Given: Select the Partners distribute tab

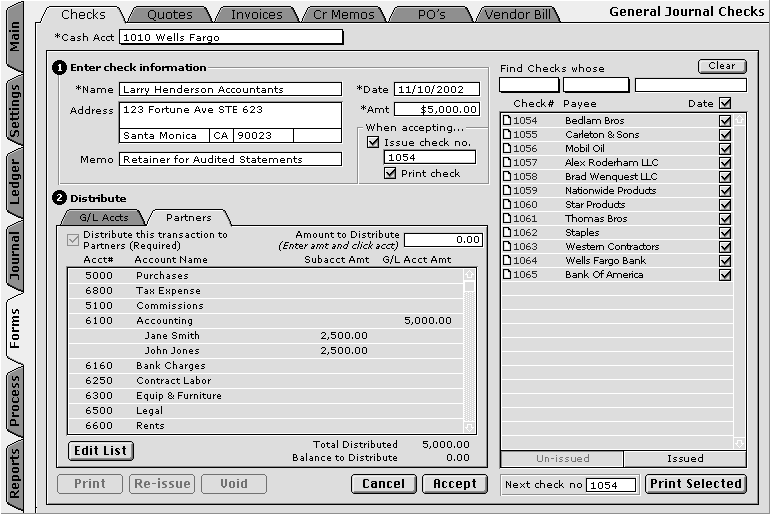Looking at the screenshot, I should tap(189, 217).
